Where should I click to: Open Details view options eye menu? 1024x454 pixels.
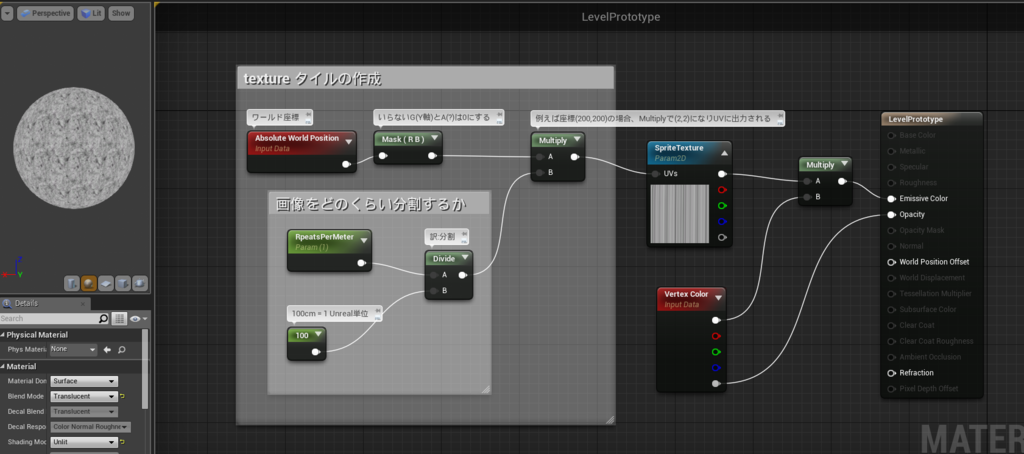point(138,319)
